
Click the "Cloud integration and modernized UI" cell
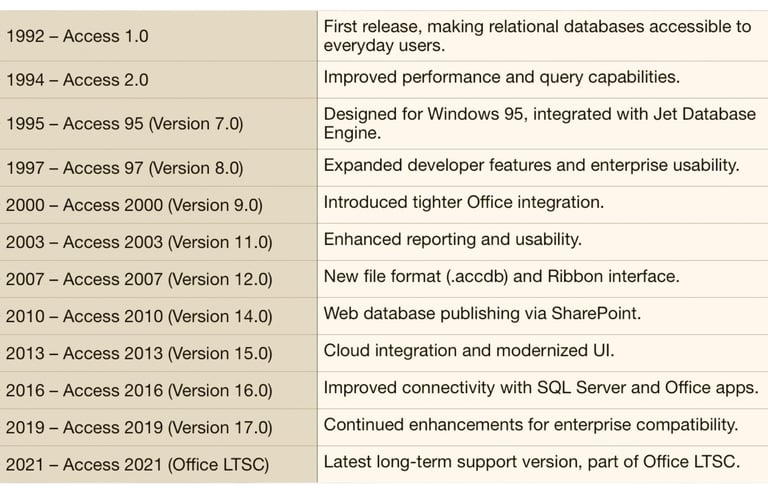(x=468, y=350)
